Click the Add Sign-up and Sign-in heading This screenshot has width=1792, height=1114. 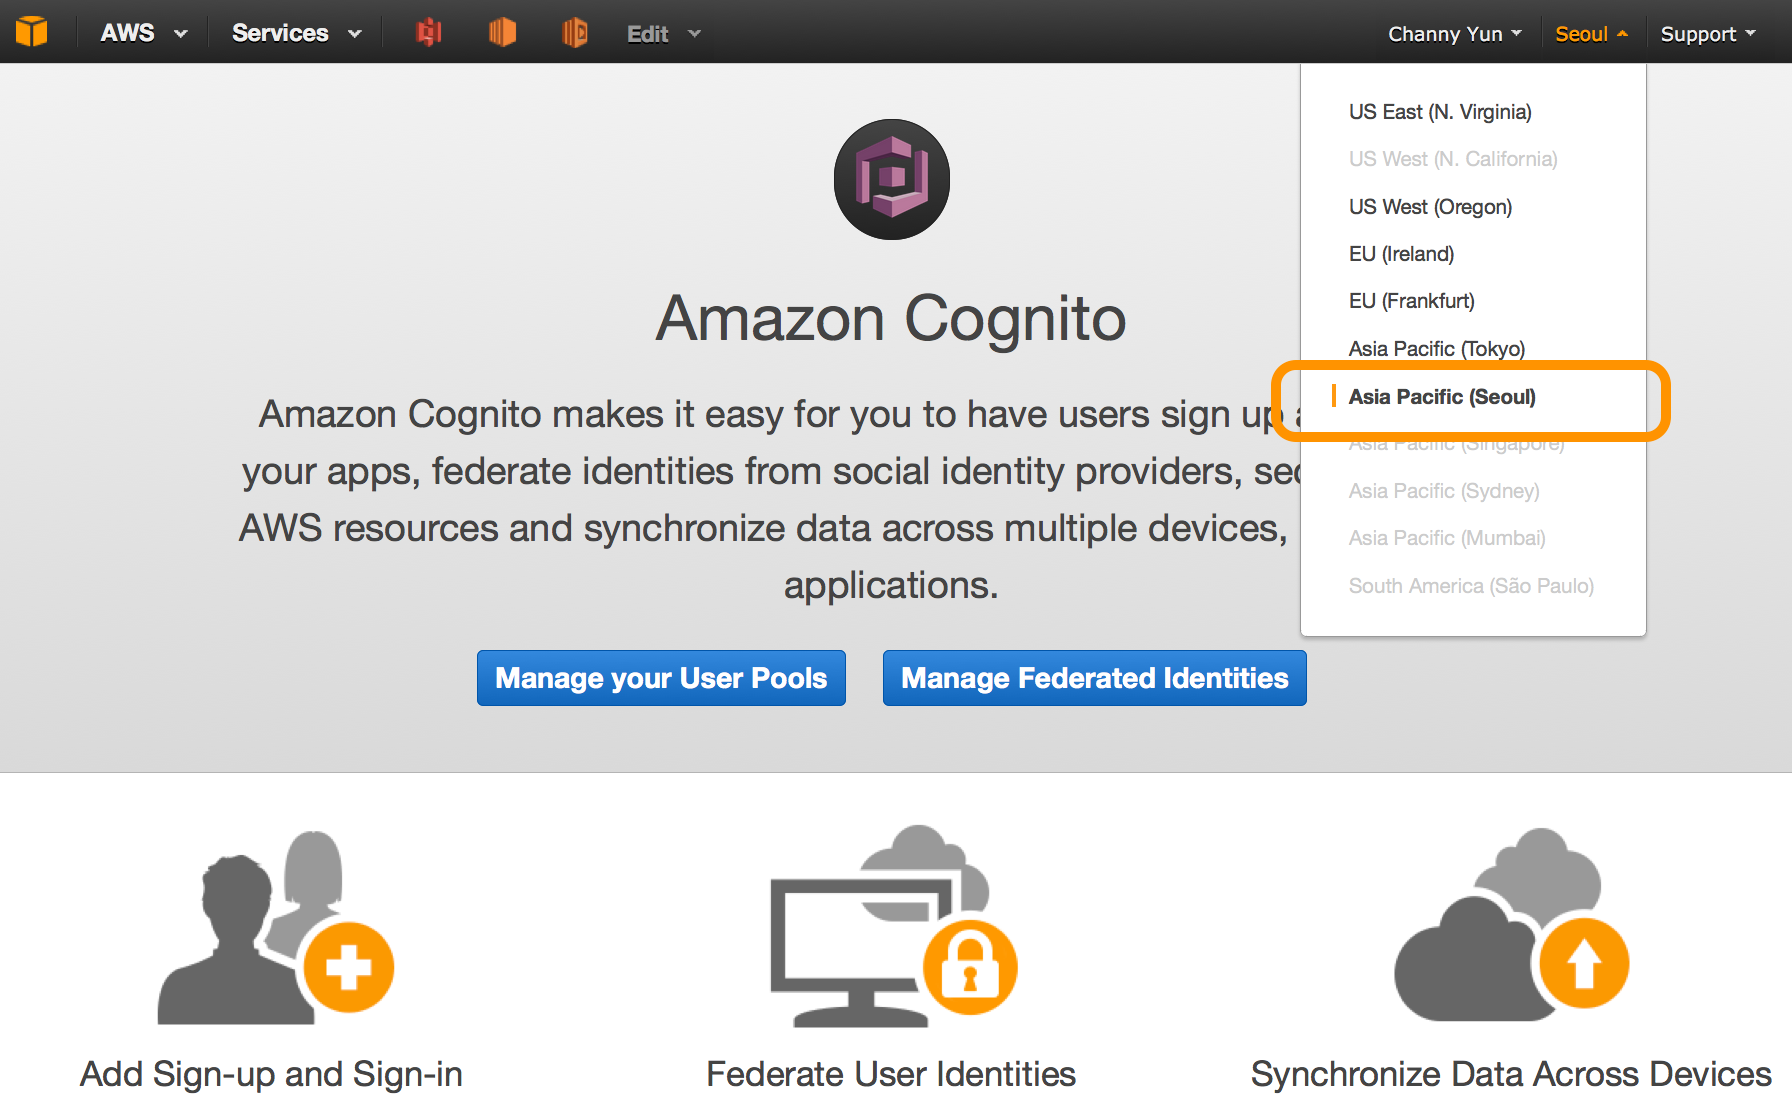(x=271, y=1074)
